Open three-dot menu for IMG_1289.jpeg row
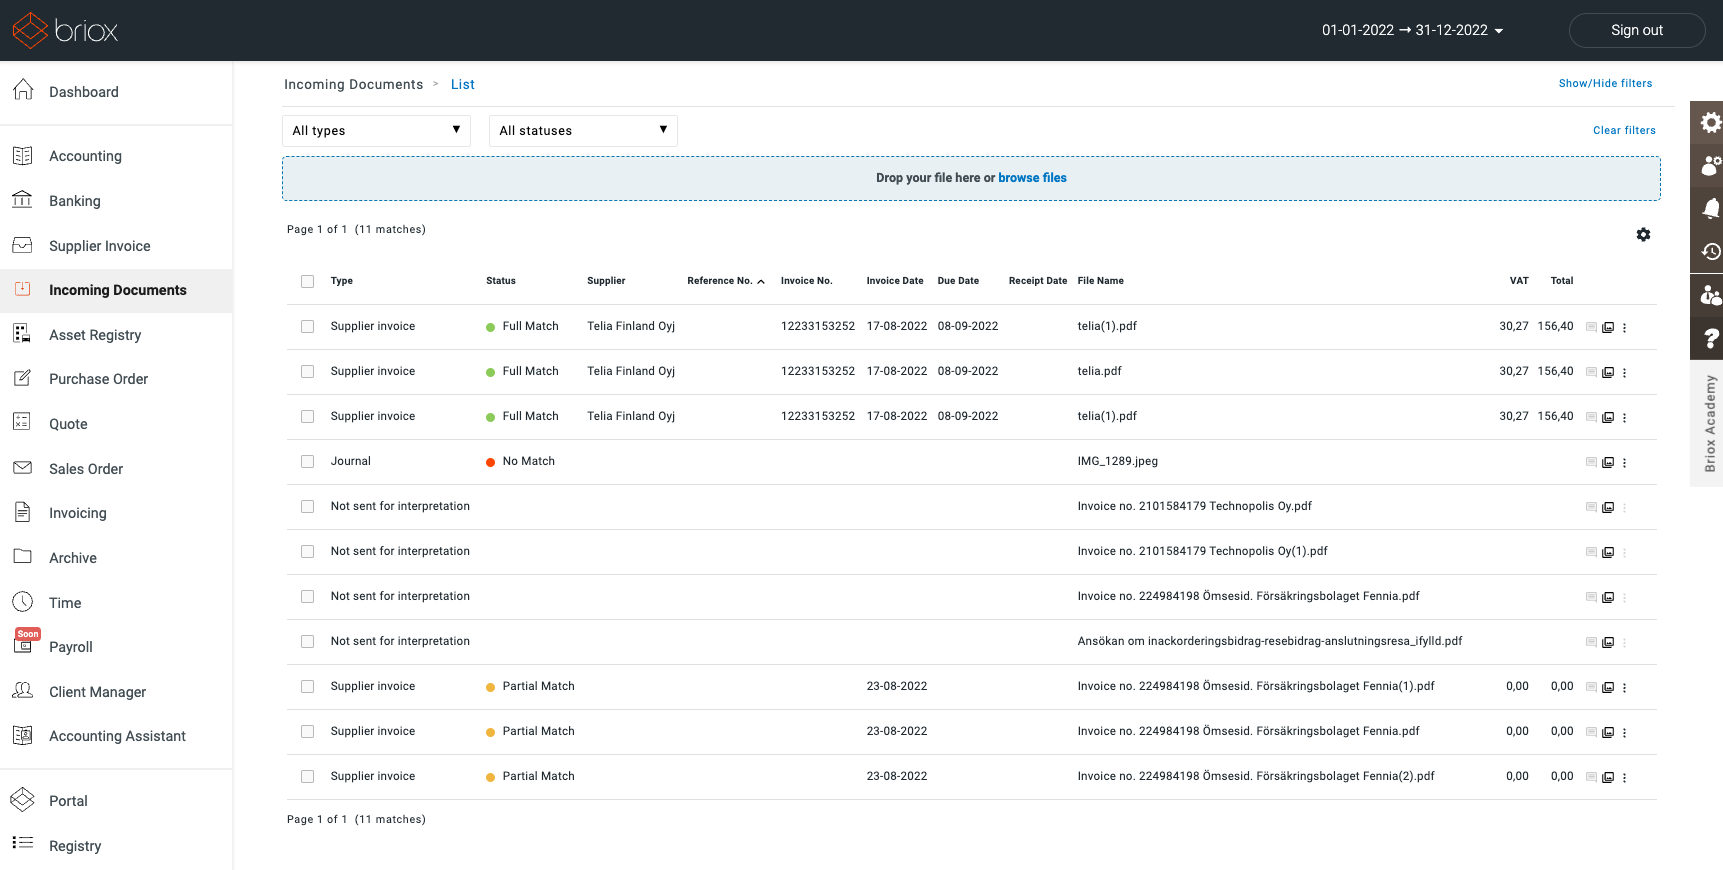Image resolution: width=1723 pixels, height=870 pixels. click(1624, 462)
